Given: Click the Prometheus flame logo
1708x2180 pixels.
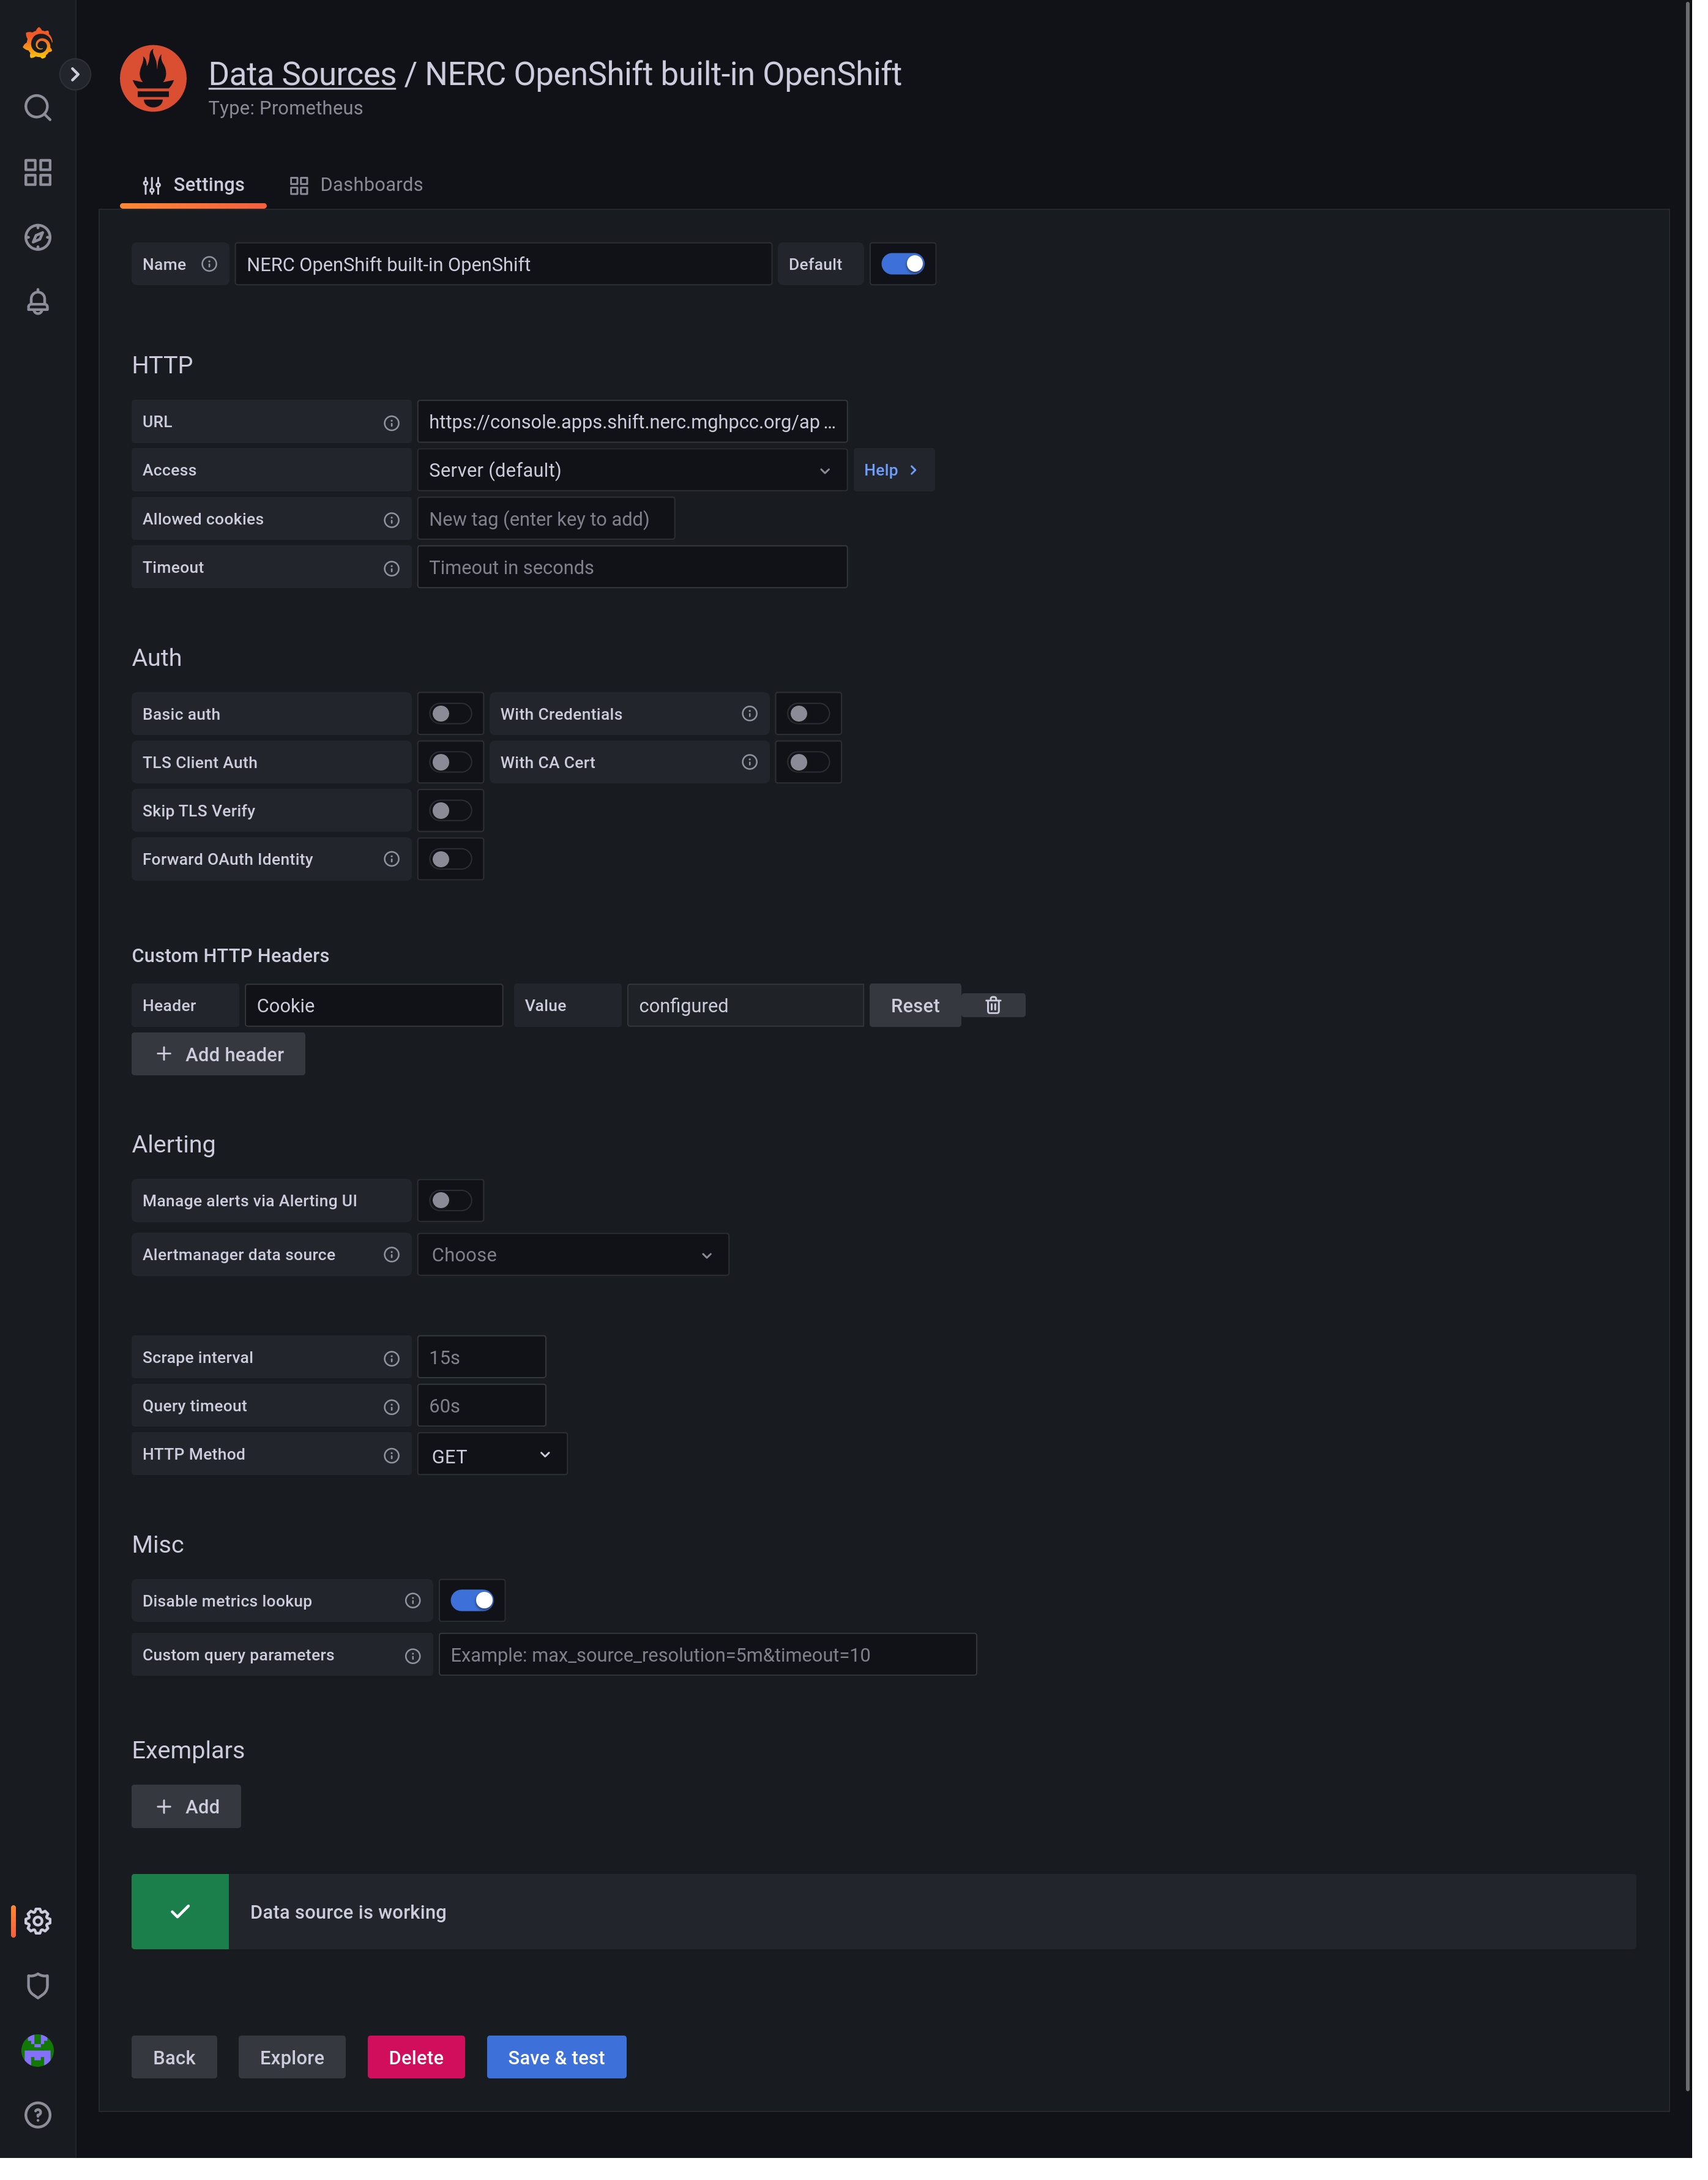Looking at the screenshot, I should (x=154, y=79).
